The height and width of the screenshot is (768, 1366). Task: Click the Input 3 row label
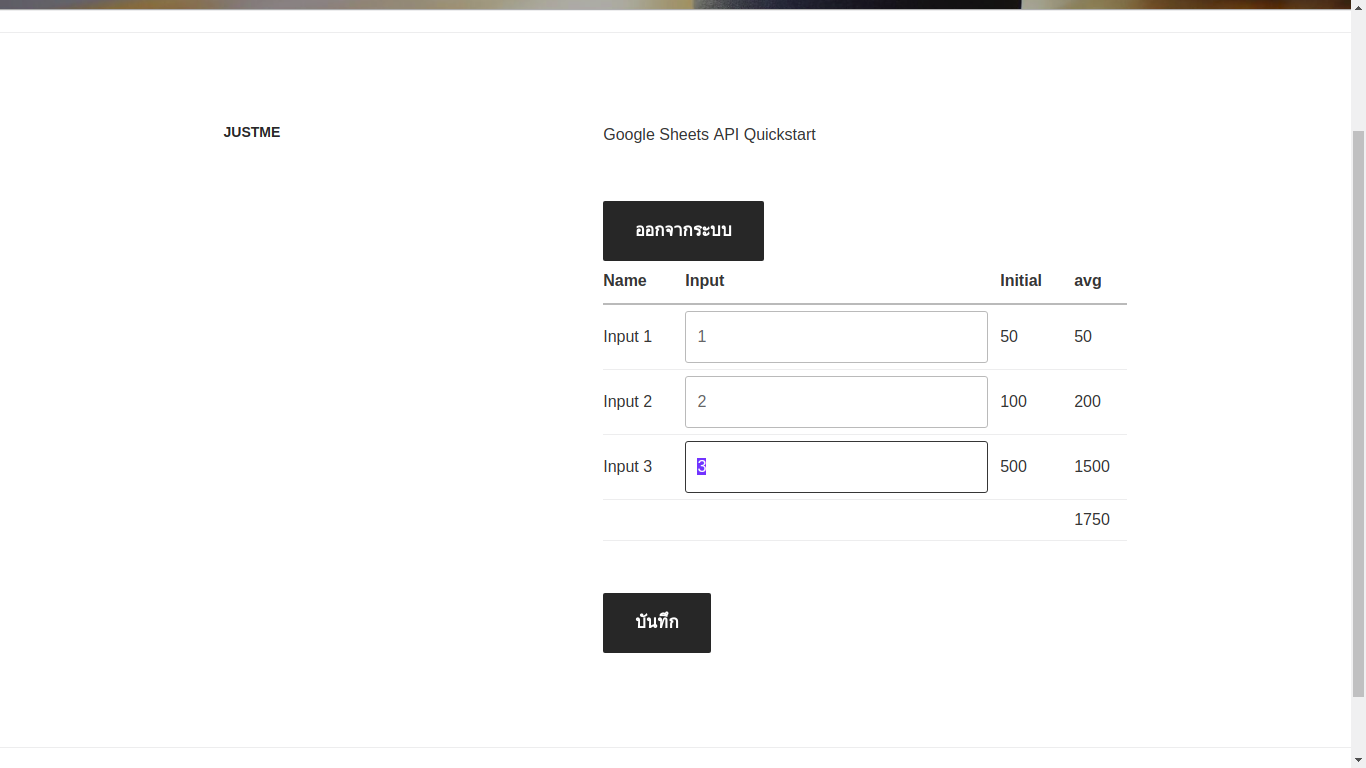click(627, 467)
